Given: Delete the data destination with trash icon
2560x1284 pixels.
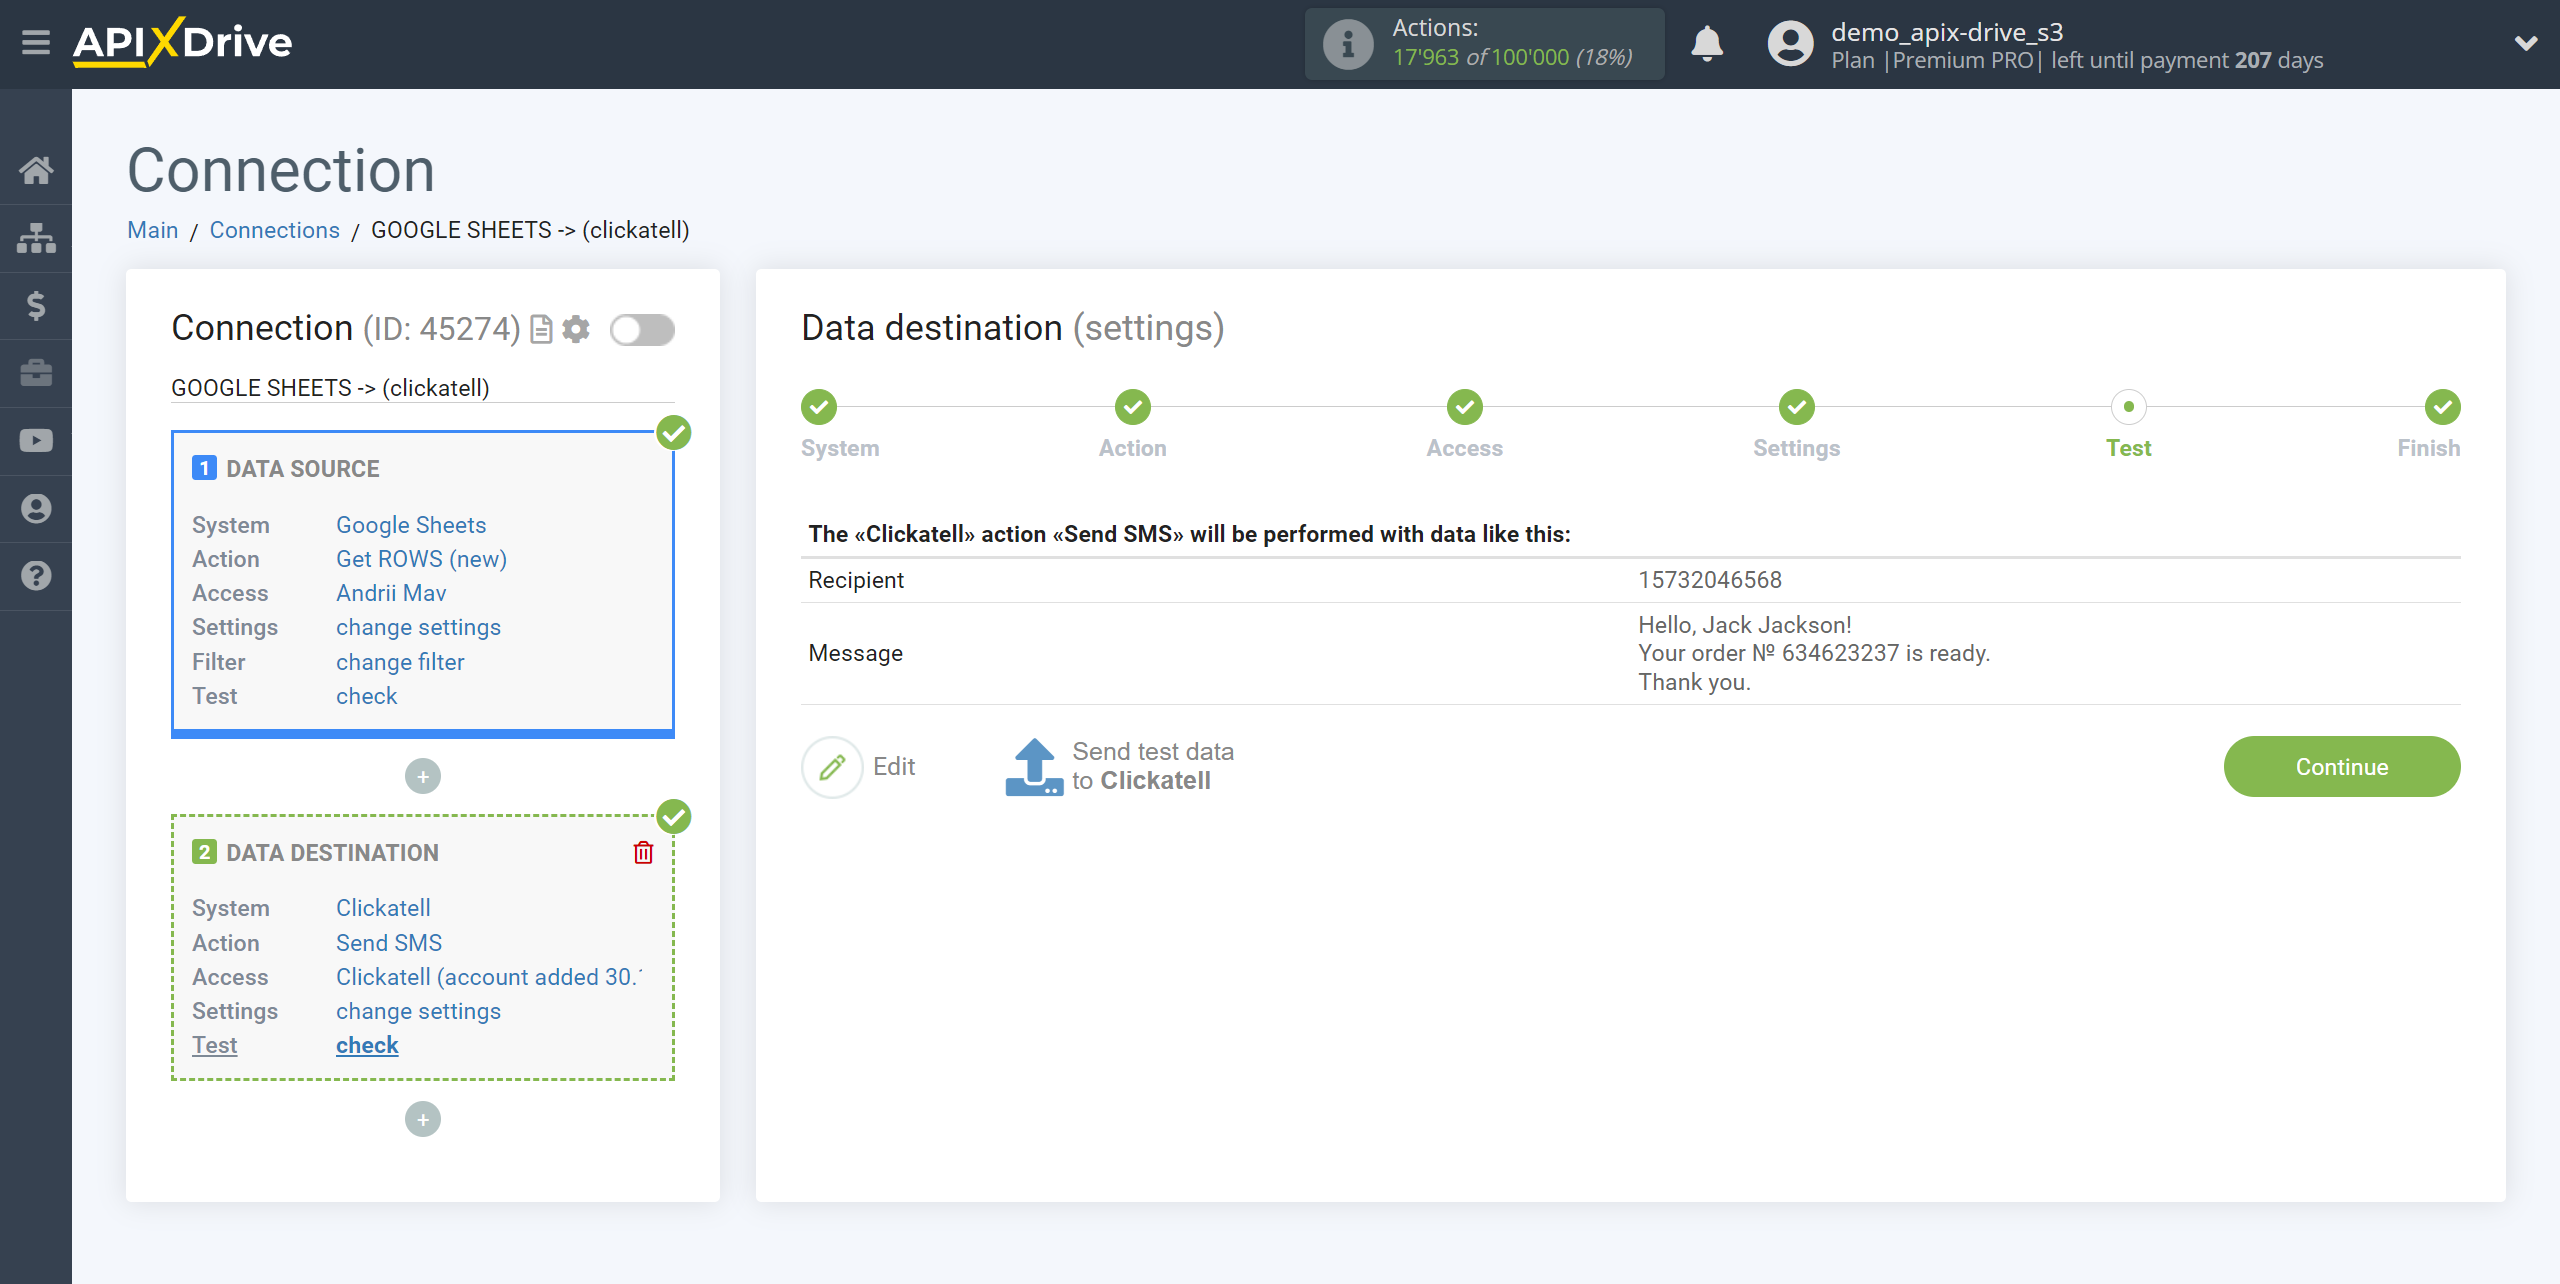Looking at the screenshot, I should (643, 852).
